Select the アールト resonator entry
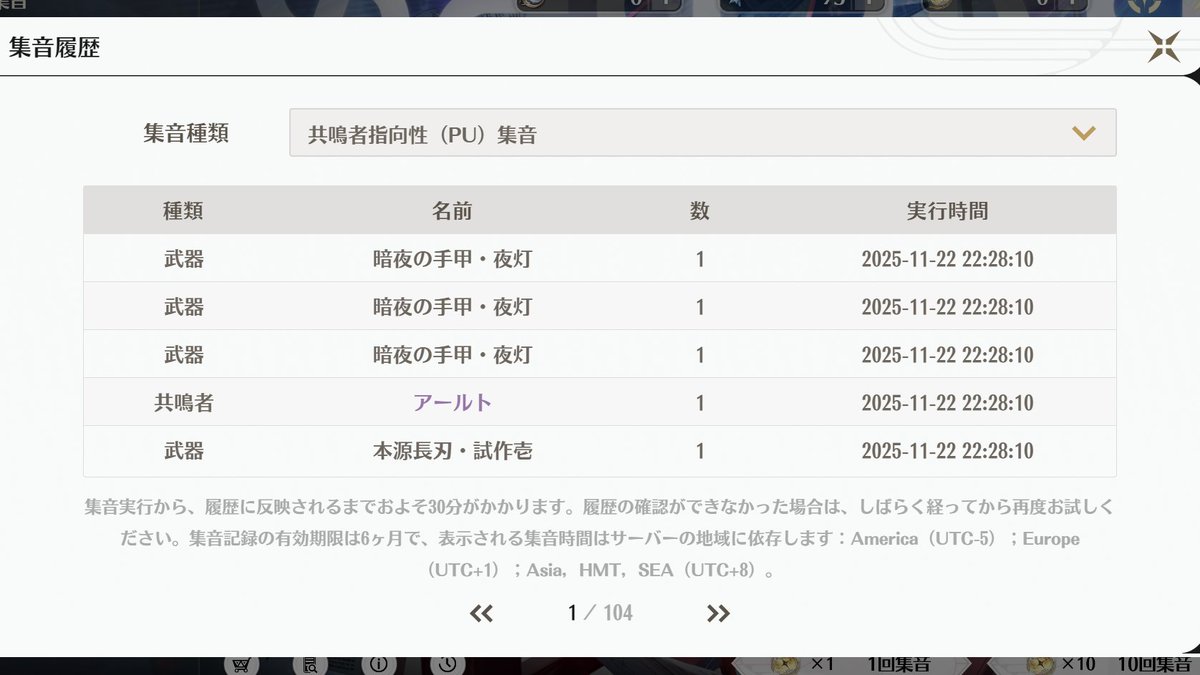Screen dimensions: 1200x675 point(452,403)
